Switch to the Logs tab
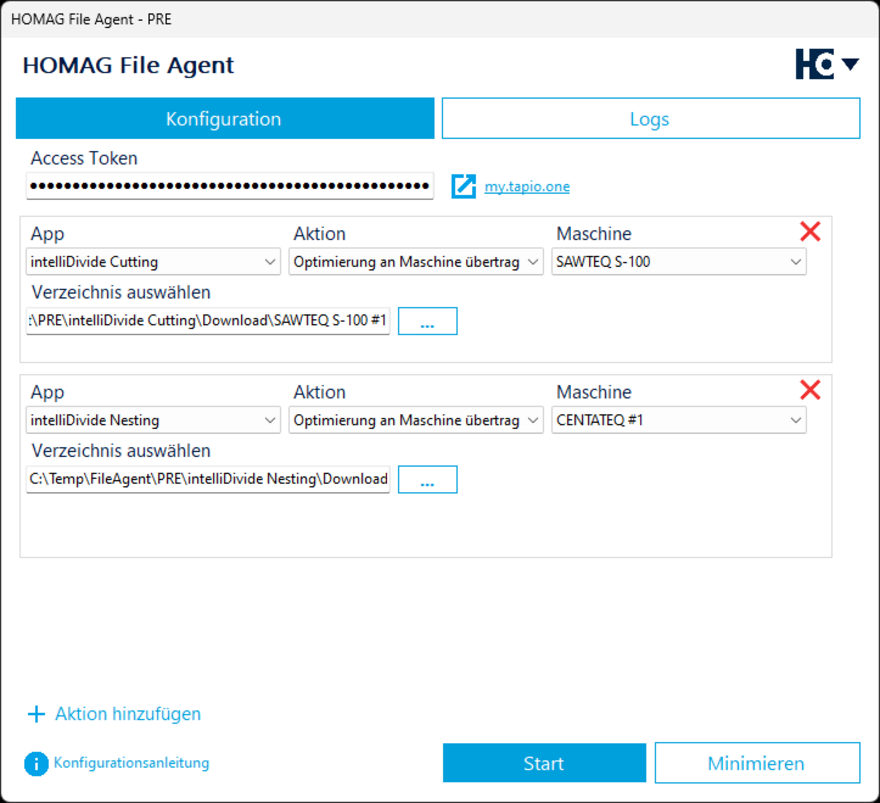Image resolution: width=880 pixels, height=803 pixels. (651, 118)
